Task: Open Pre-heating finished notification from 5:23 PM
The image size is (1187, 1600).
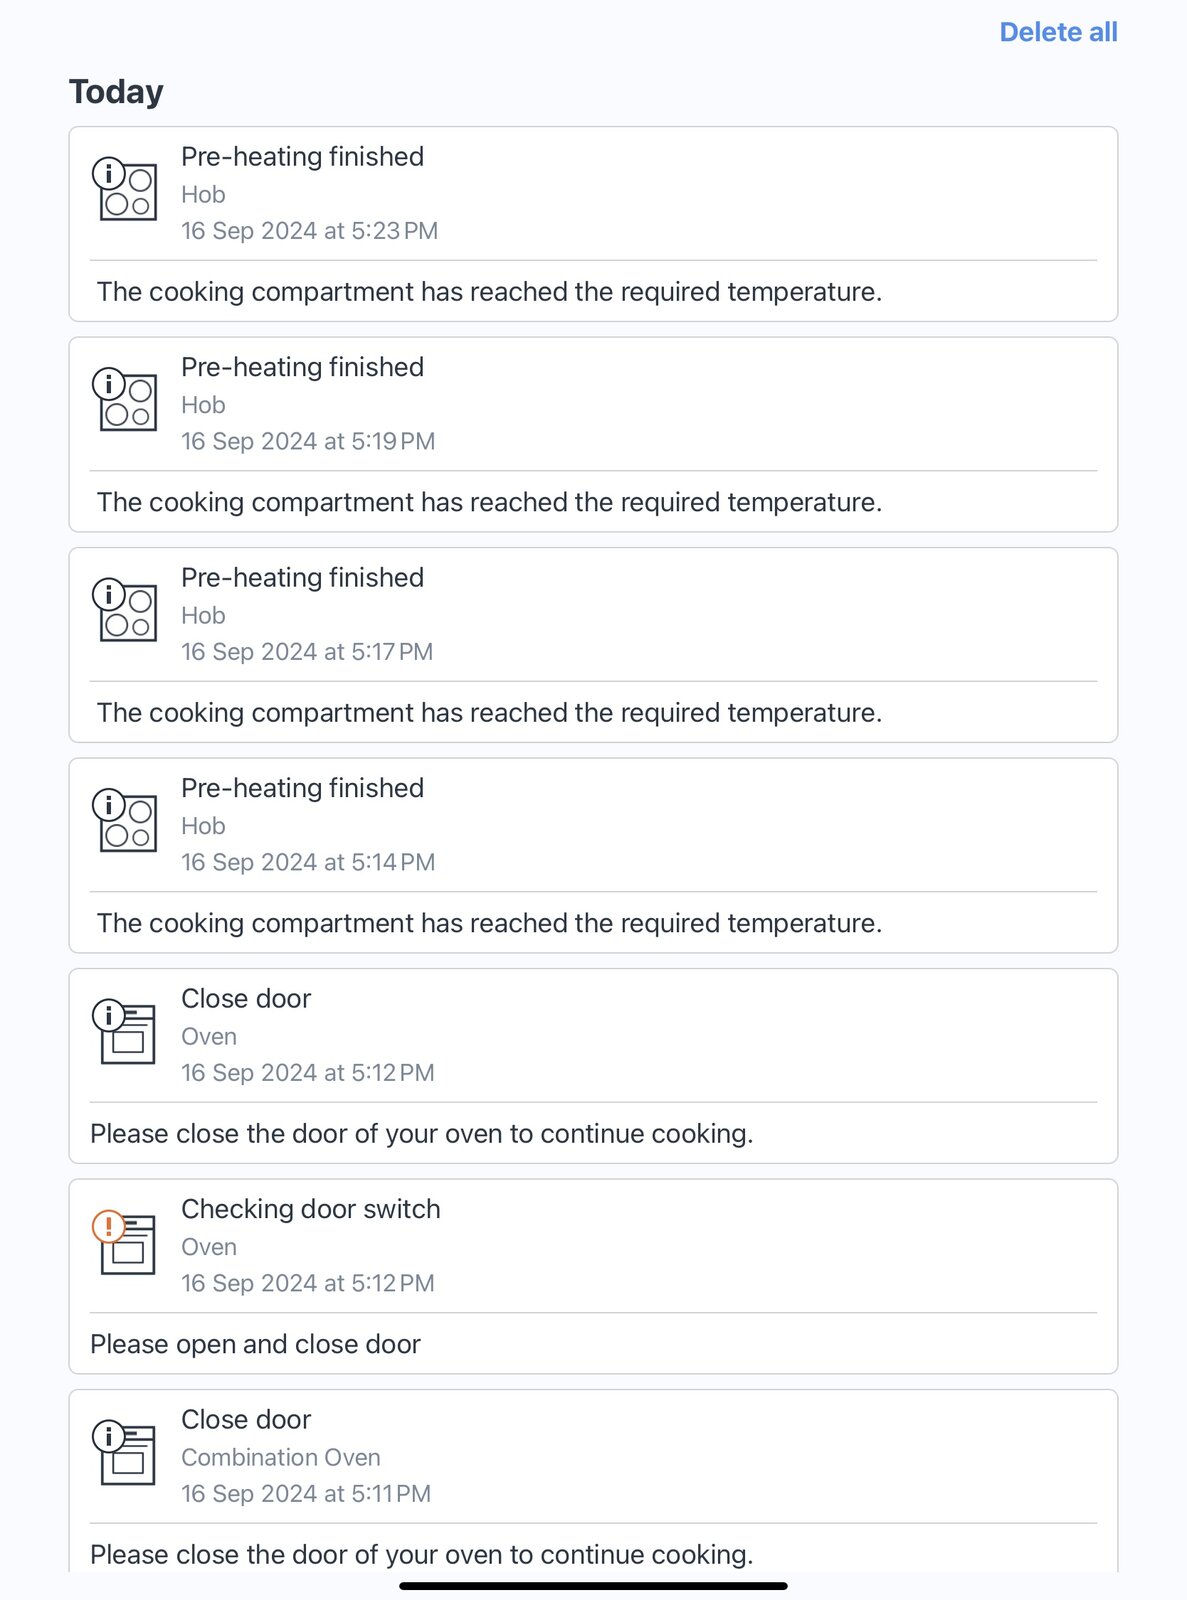Action: [302, 157]
